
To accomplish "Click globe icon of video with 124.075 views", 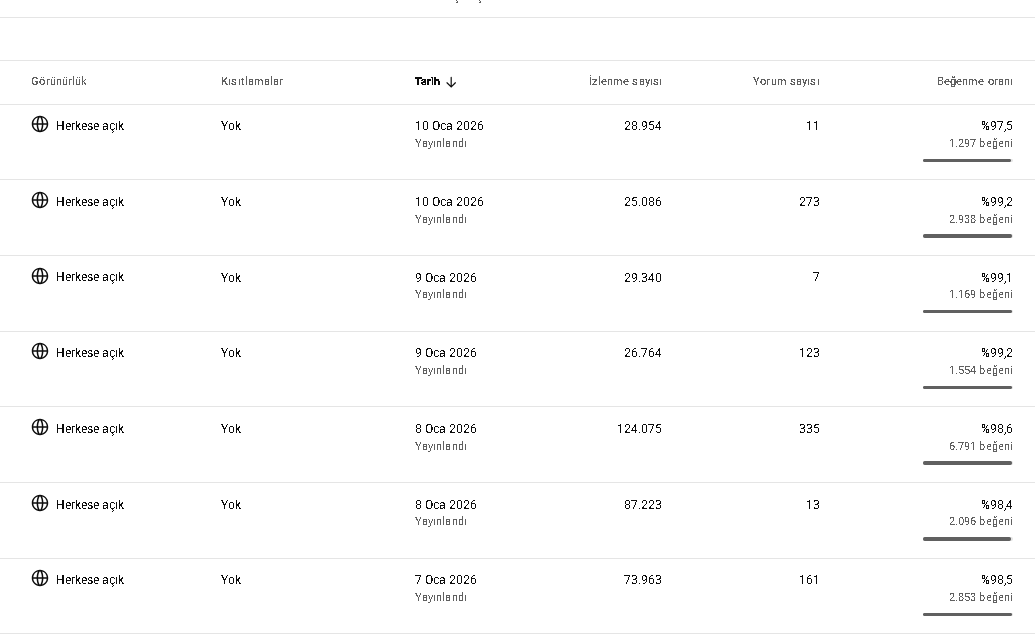I will tap(40, 428).
